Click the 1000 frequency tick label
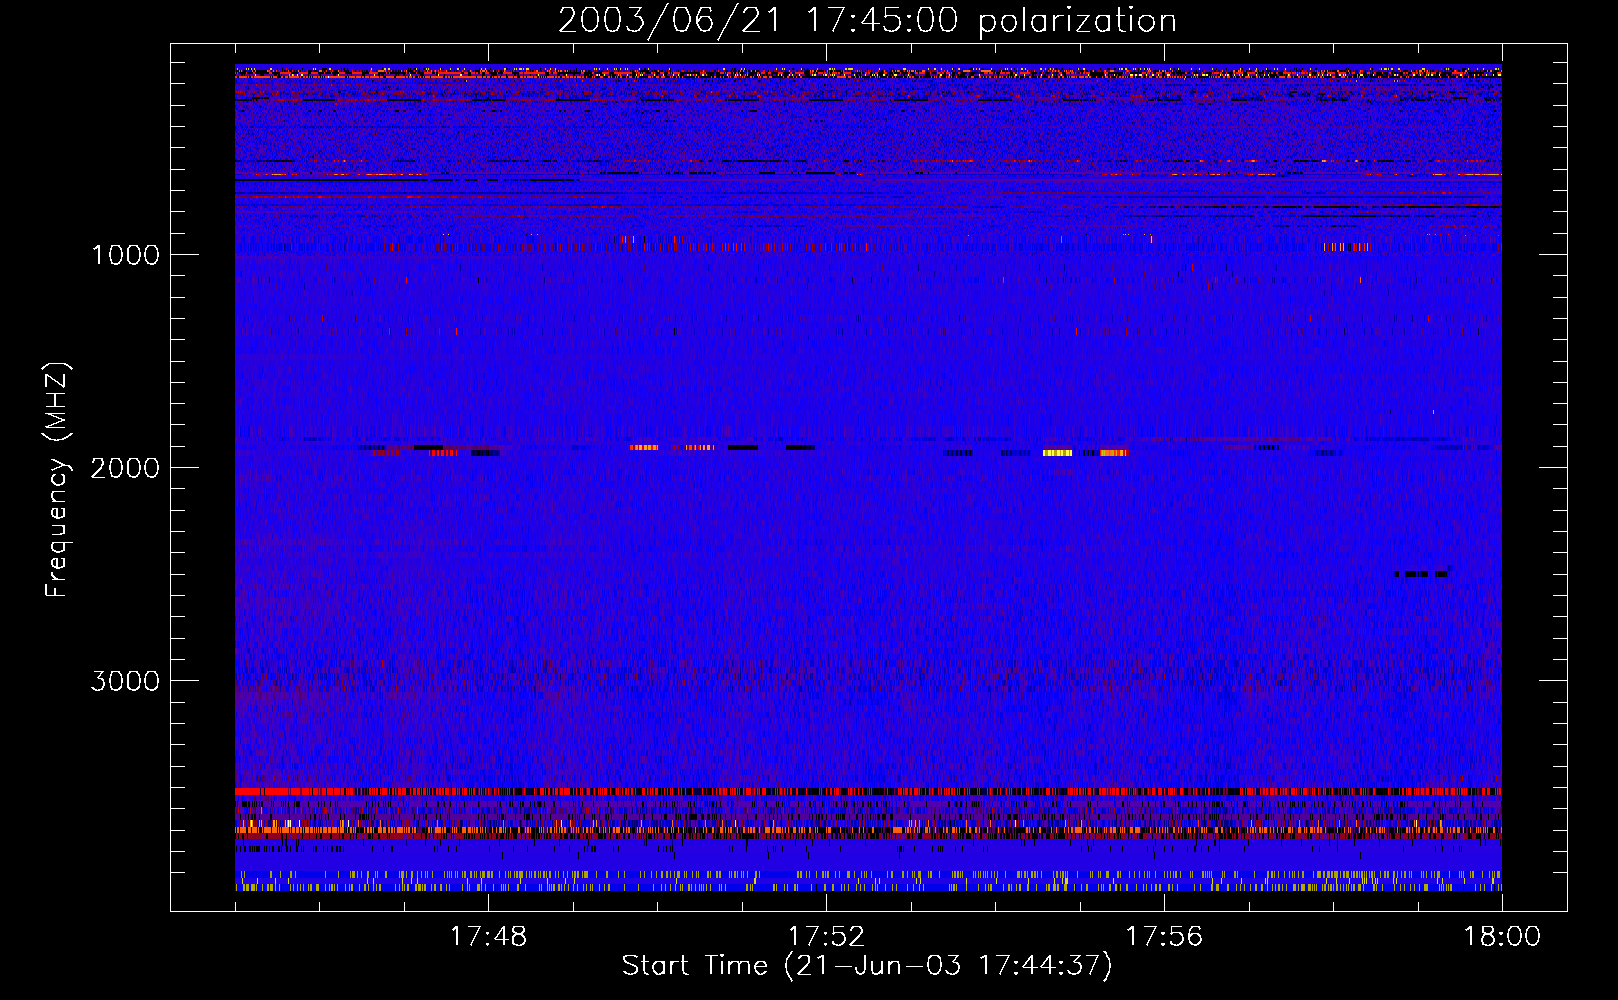Image resolution: width=1618 pixels, height=1000 pixels. coord(126,255)
